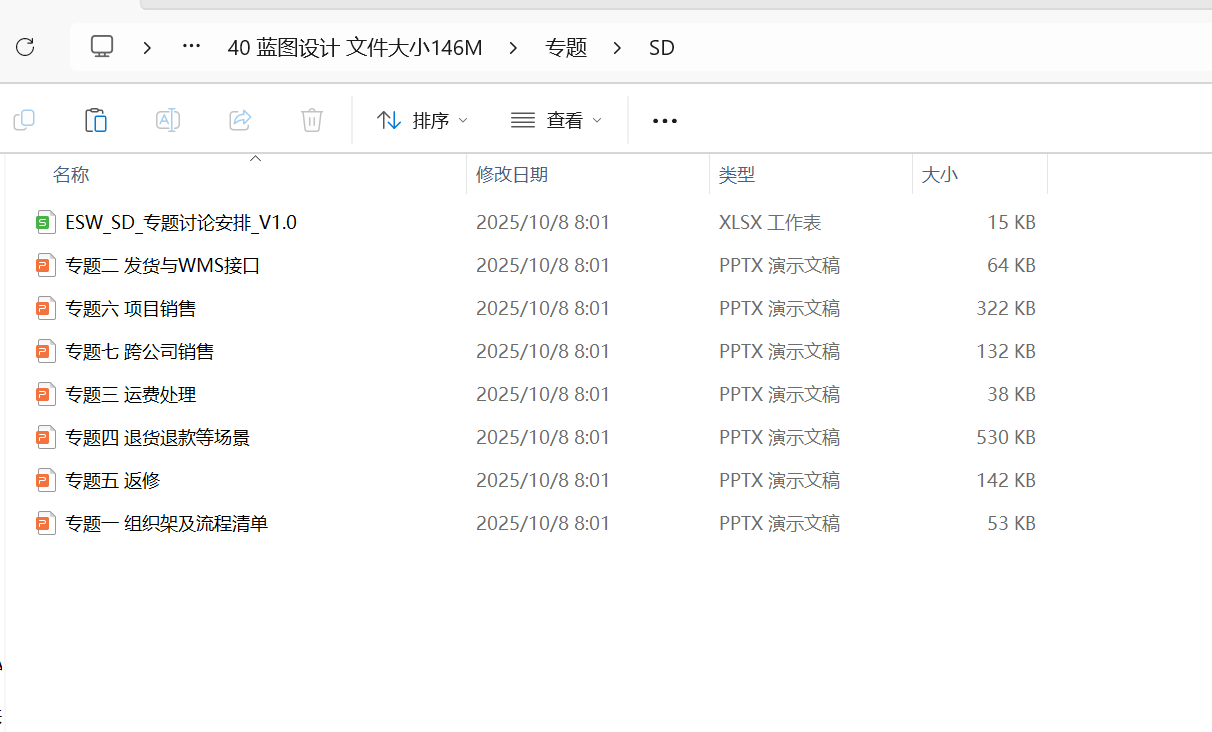Viewport: 1212px width, 732px height.
Task: Click the Rename icon in toolbar
Action: pyautogui.click(x=168, y=120)
